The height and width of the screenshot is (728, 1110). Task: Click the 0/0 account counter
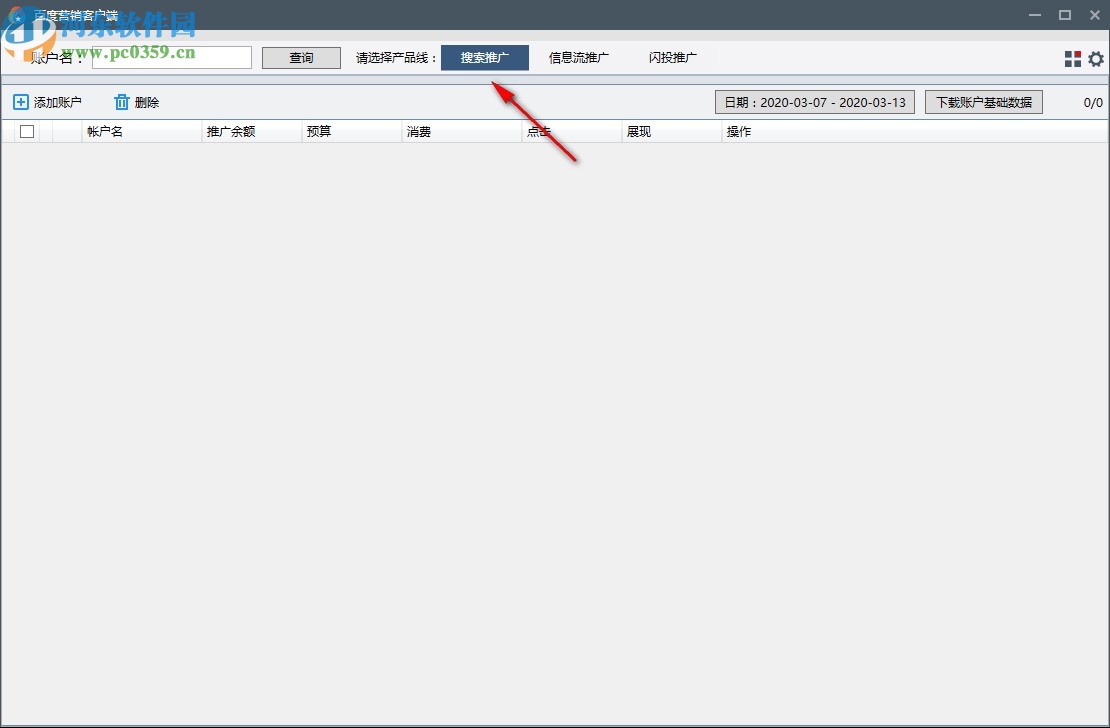click(1093, 103)
